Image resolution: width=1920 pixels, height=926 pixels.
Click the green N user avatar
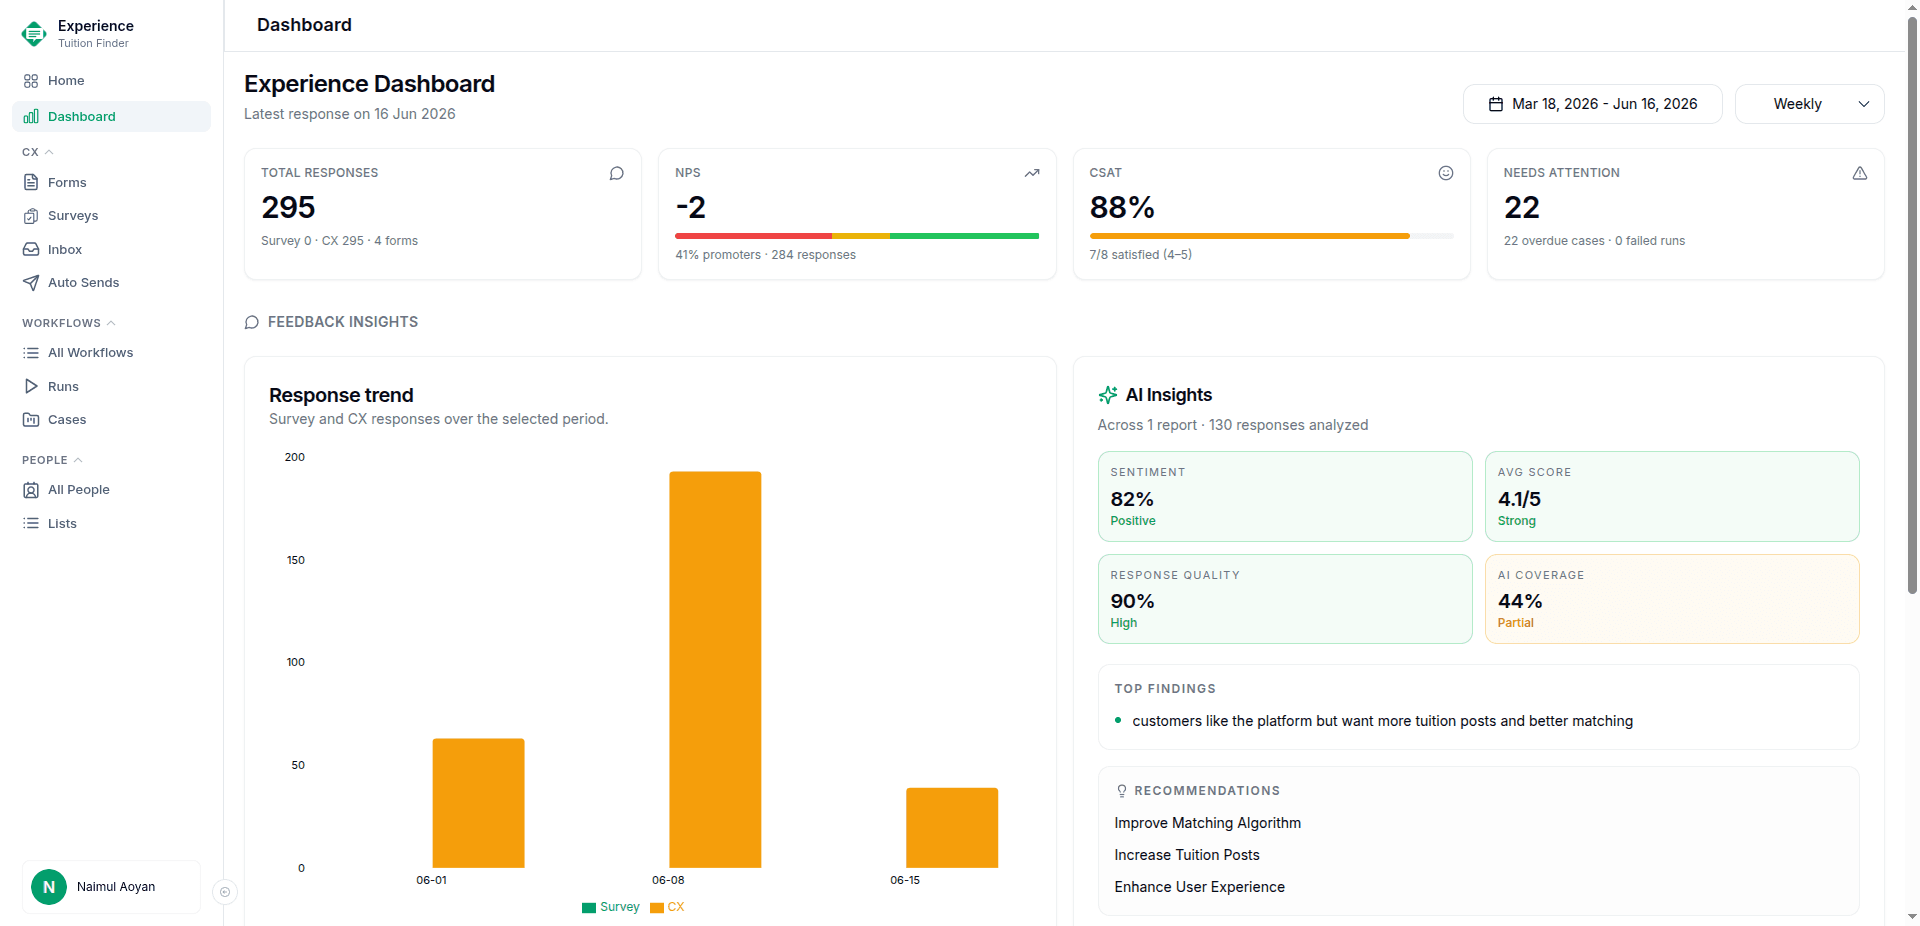[x=49, y=887]
